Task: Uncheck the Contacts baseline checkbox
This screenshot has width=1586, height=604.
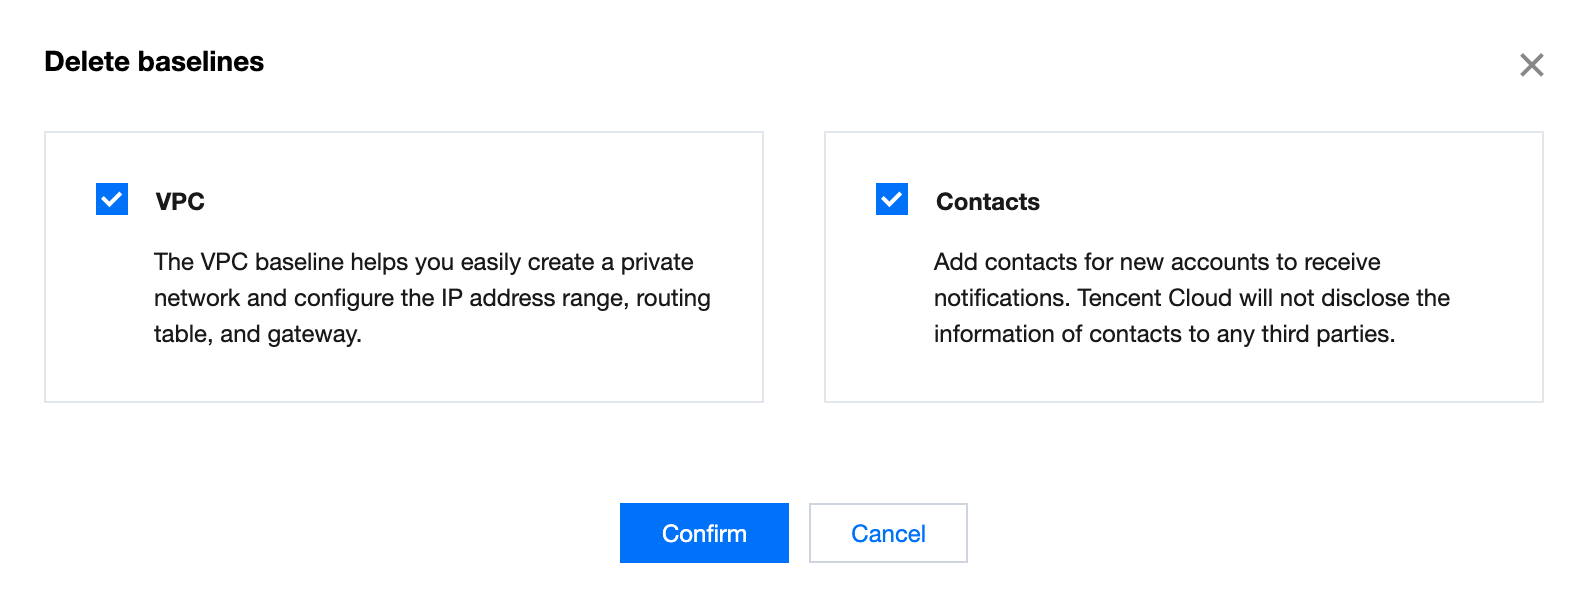Action: pos(892,199)
